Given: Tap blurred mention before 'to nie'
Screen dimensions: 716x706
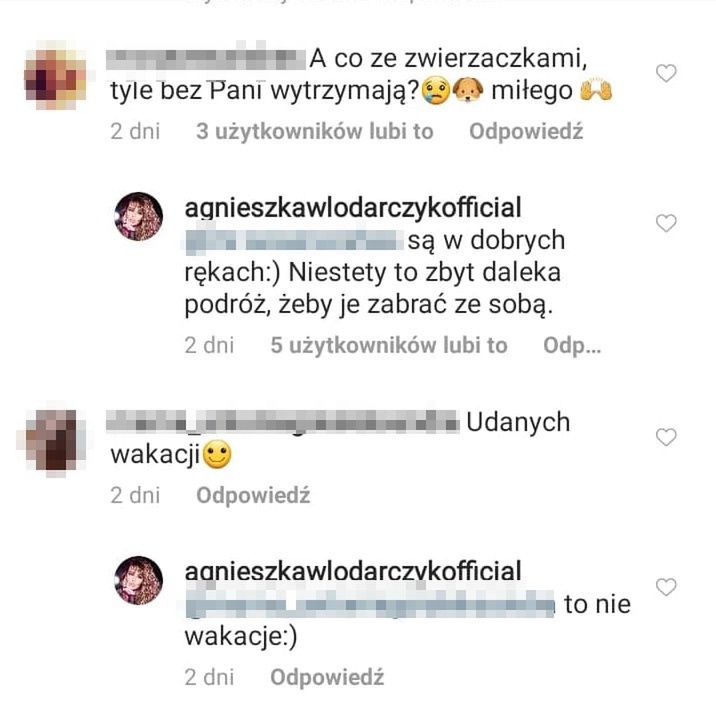Looking at the screenshot, I should coord(370,604).
